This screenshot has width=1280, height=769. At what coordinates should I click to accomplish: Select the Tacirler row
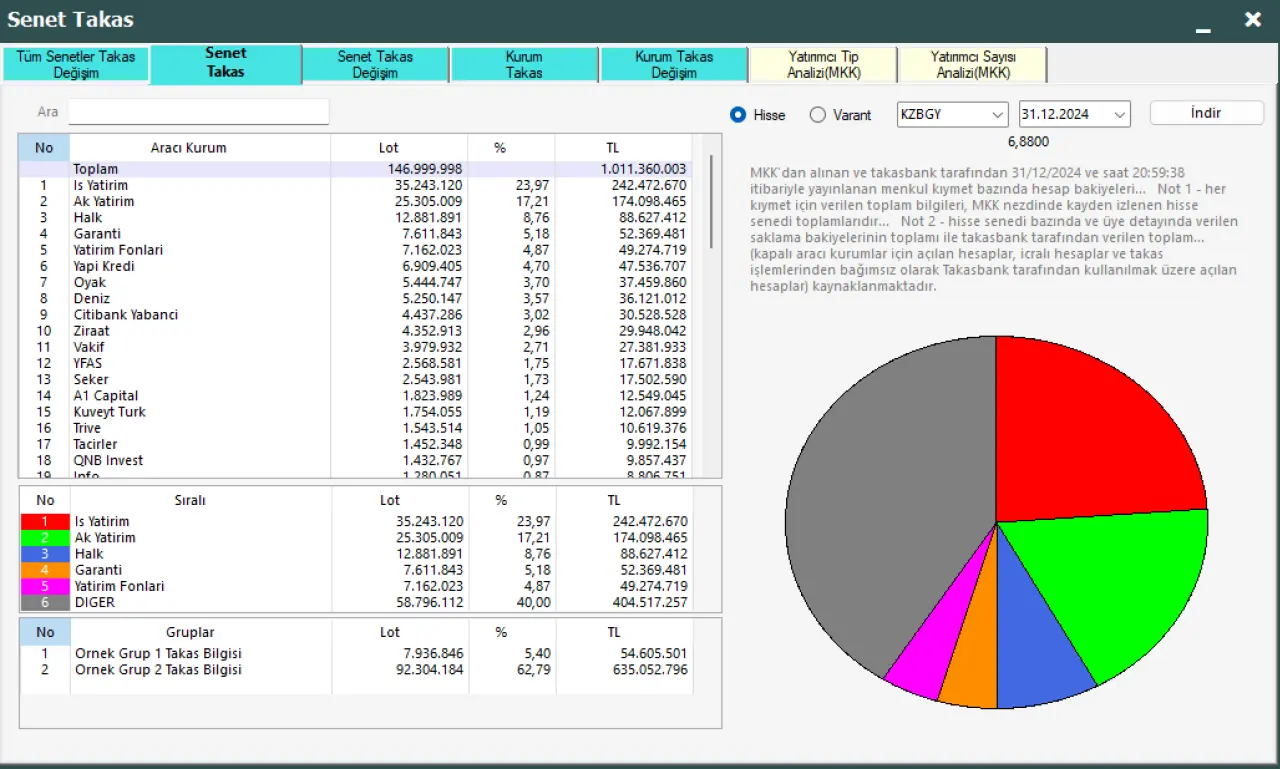pos(355,444)
